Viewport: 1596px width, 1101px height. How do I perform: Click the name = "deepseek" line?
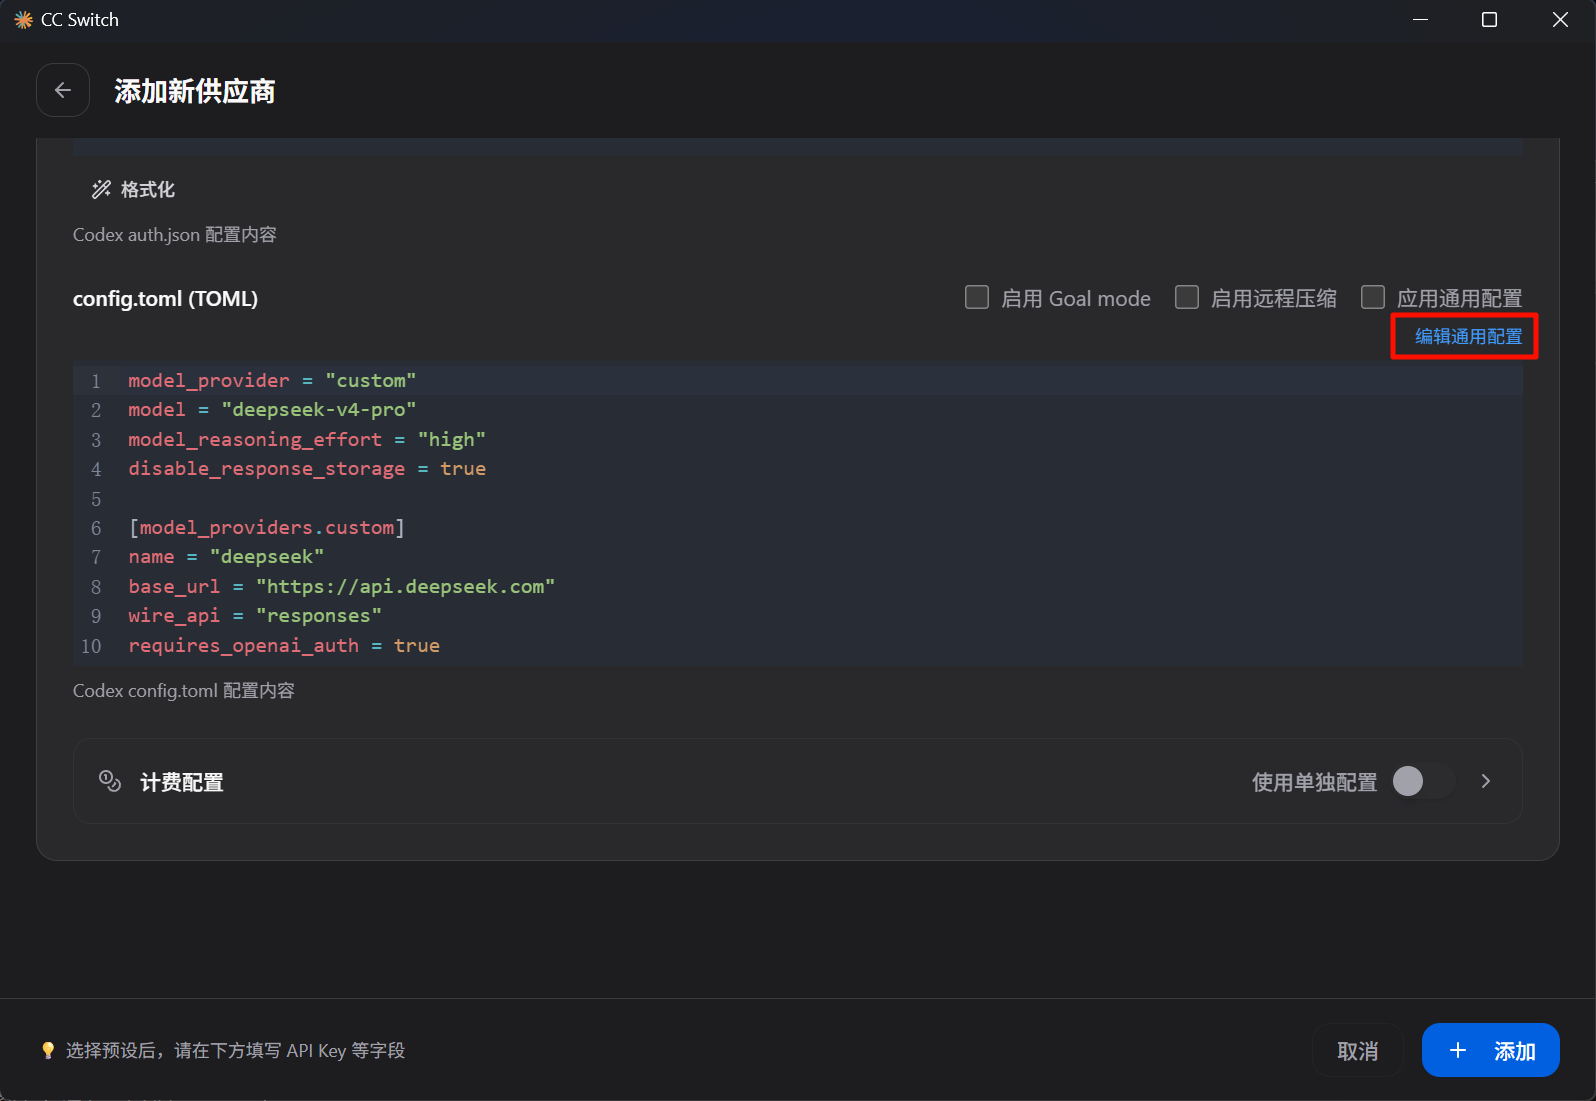[x=226, y=556]
